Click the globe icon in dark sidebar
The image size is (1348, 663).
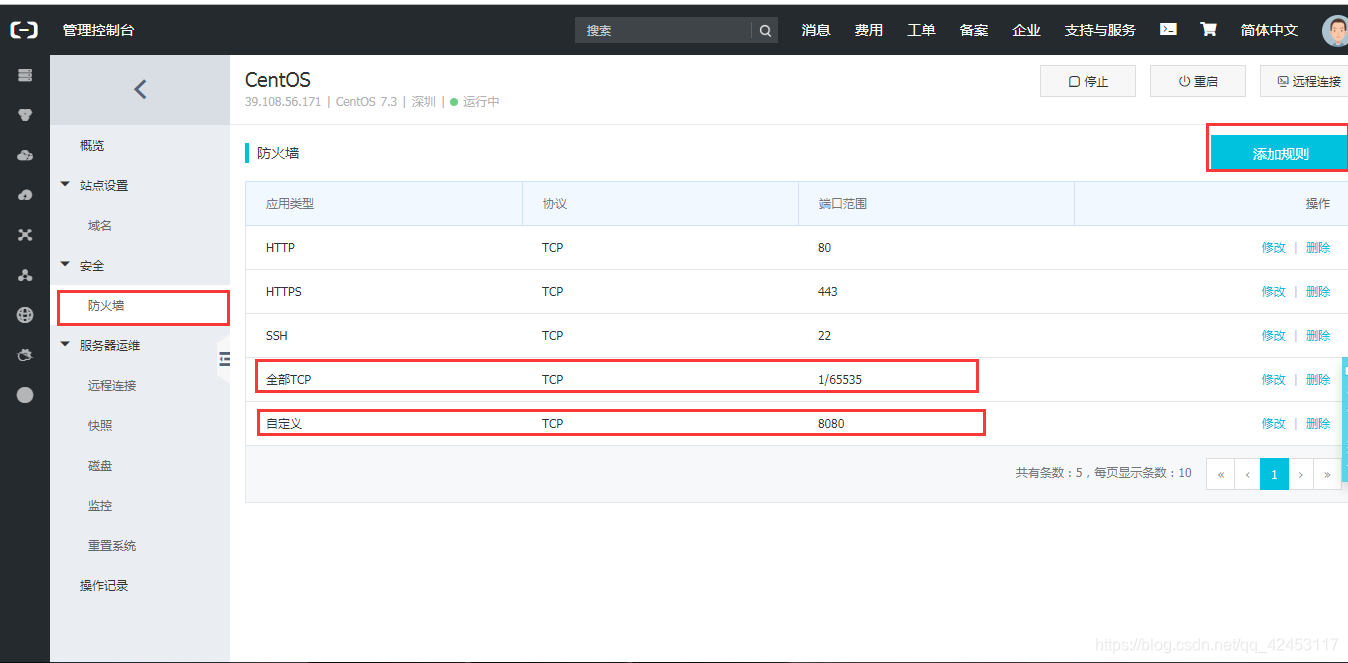tap(25, 315)
